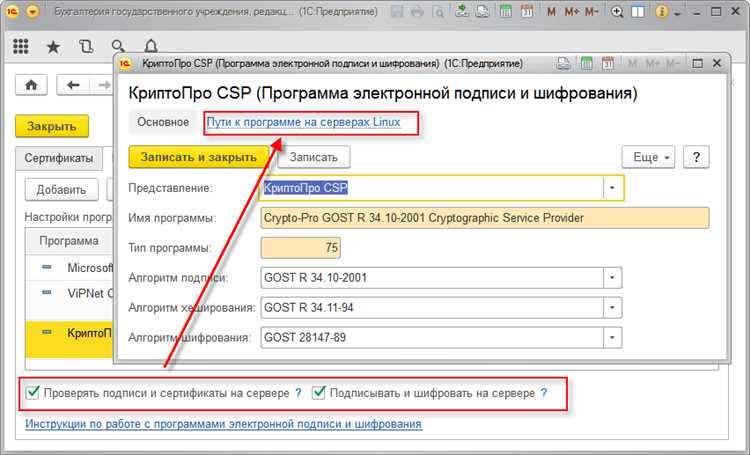
Task: Open the Еще dropdown menu
Action: coord(648,157)
